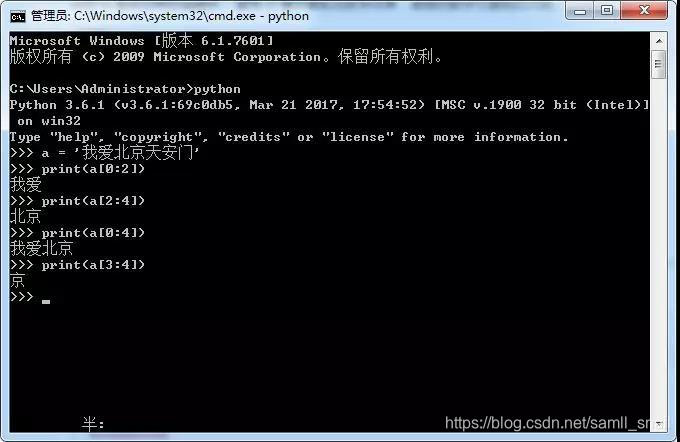Open the cmd.exe system menu icon
This screenshot has height=442, width=680.
(18, 16)
